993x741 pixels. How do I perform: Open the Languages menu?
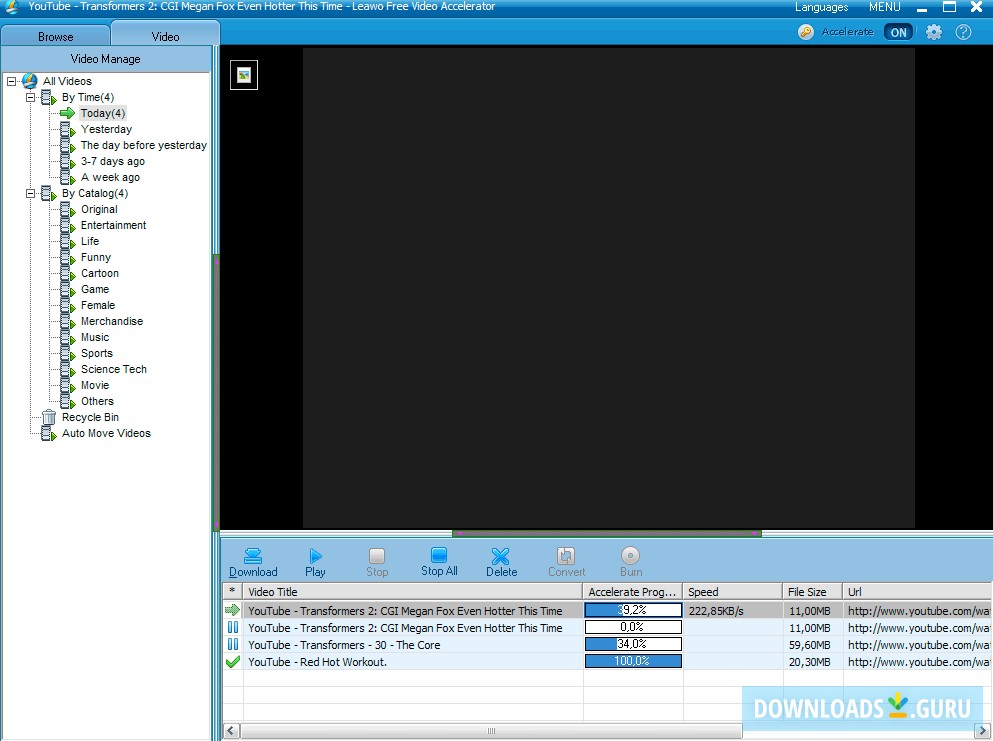point(821,7)
